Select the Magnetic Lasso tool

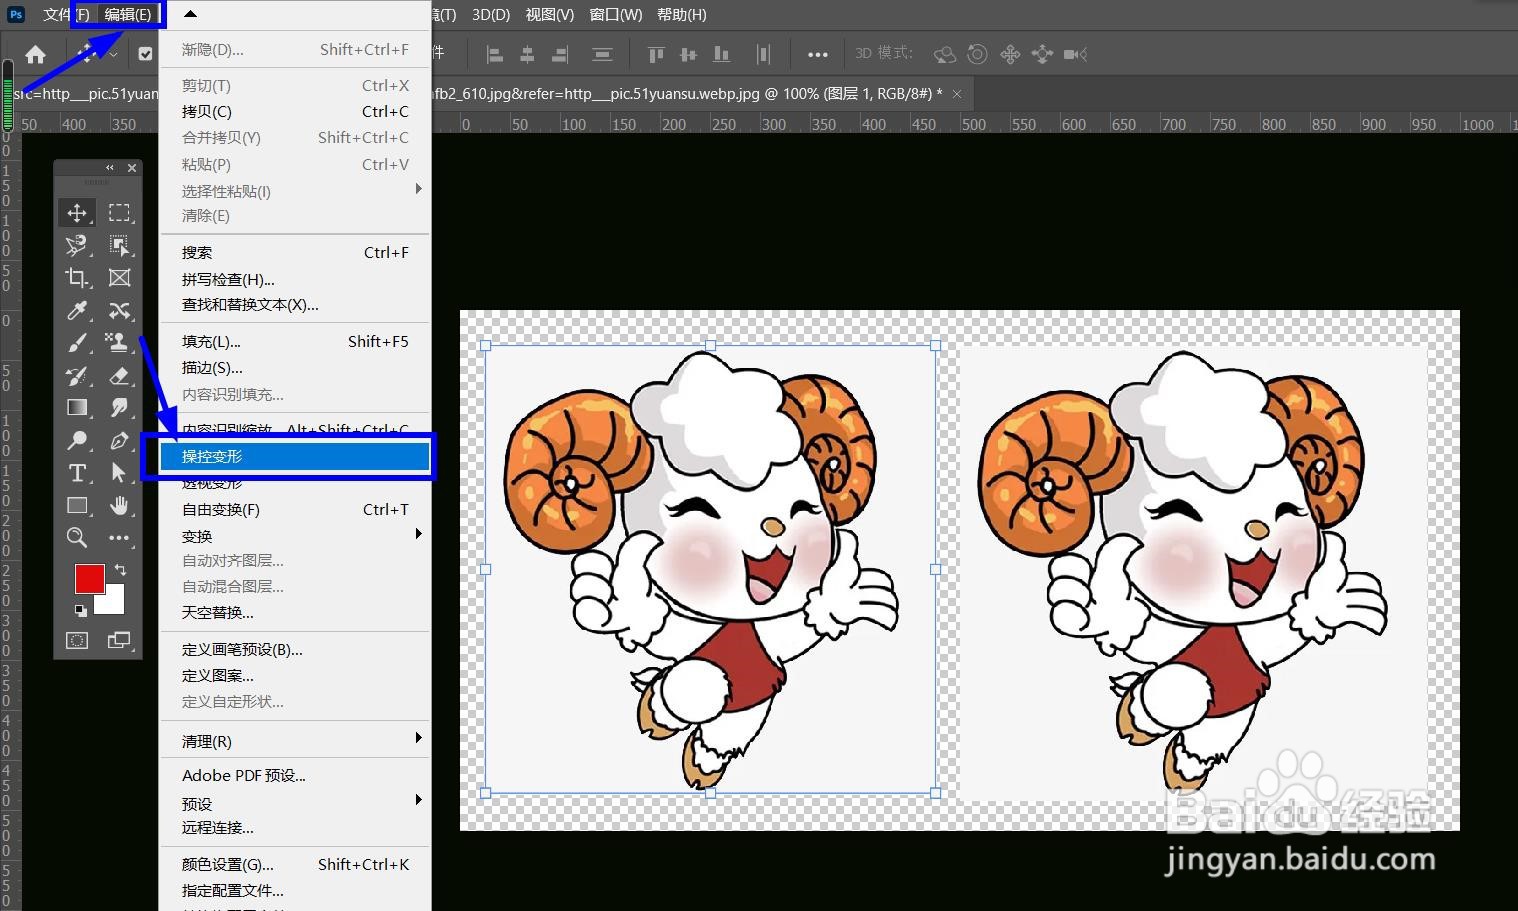coord(77,245)
